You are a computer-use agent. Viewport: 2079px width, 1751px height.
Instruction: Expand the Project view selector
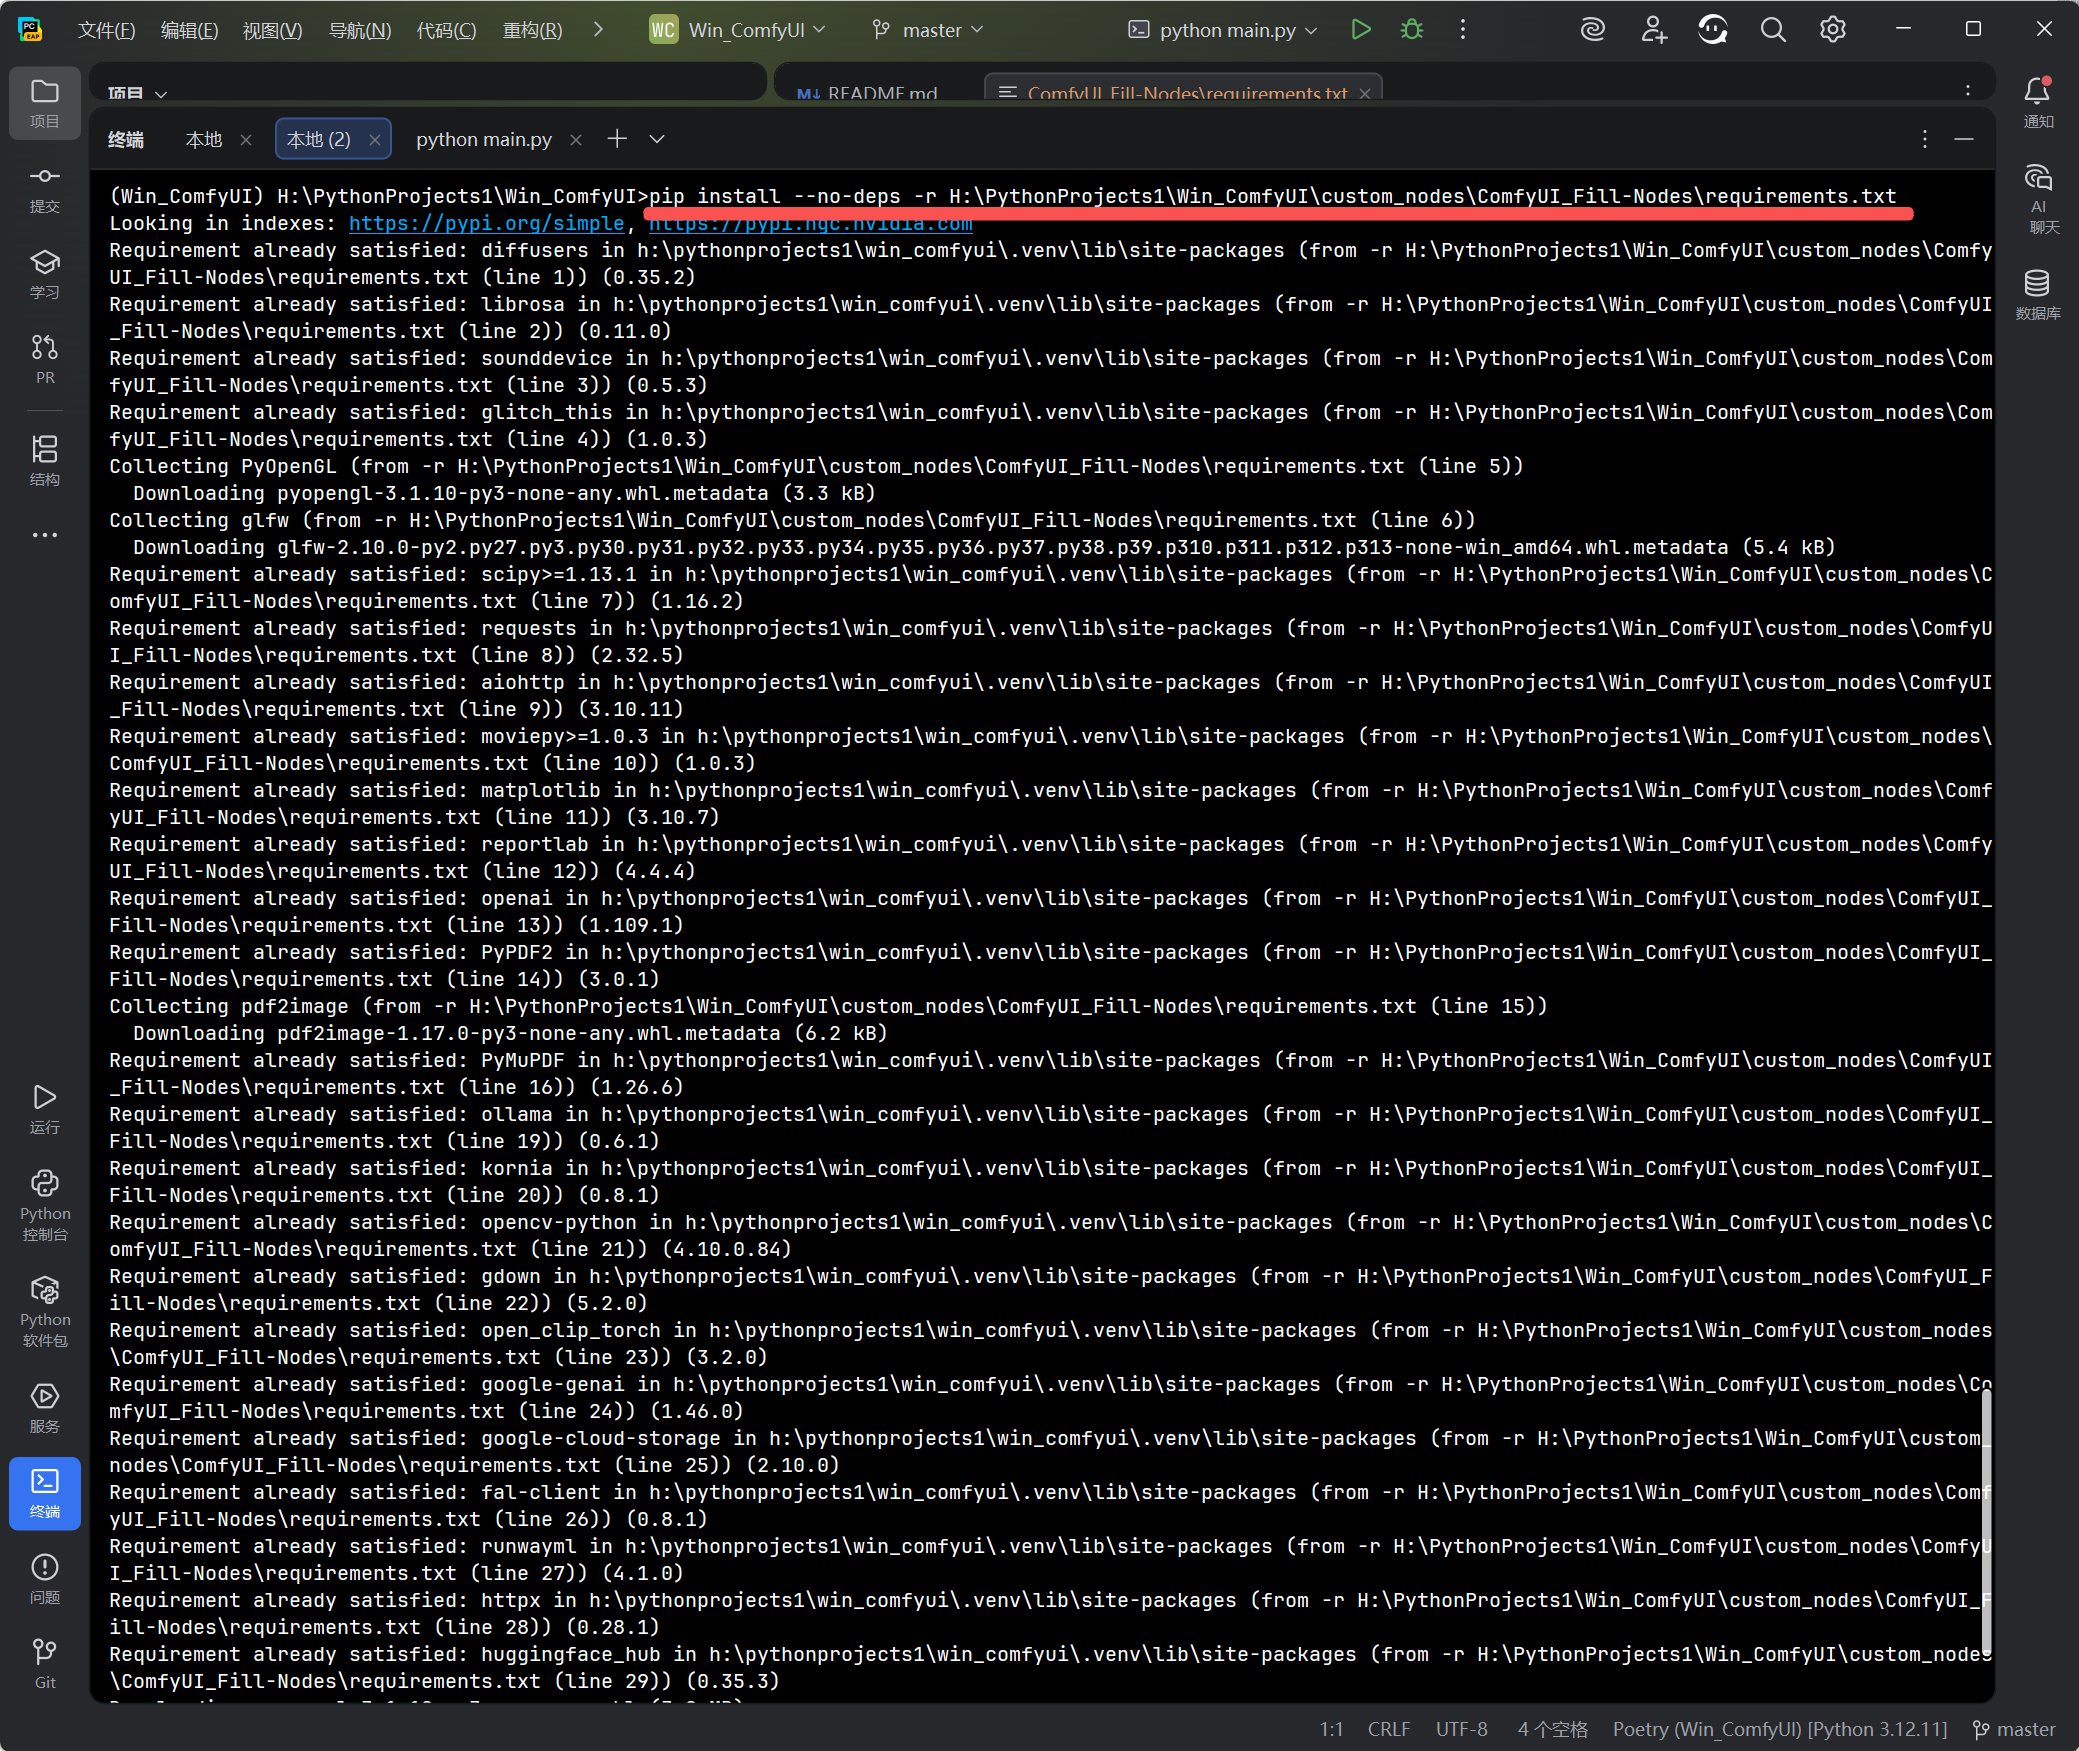tap(138, 93)
